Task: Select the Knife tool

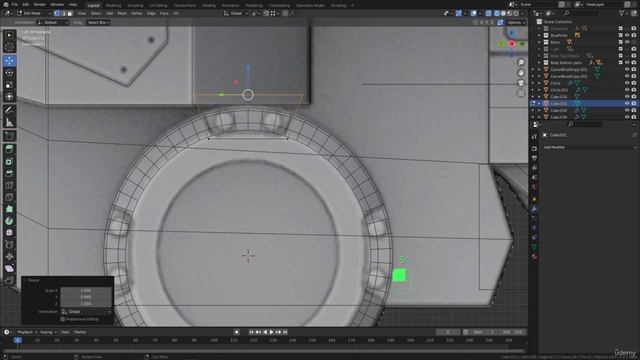Action: pos(9,197)
